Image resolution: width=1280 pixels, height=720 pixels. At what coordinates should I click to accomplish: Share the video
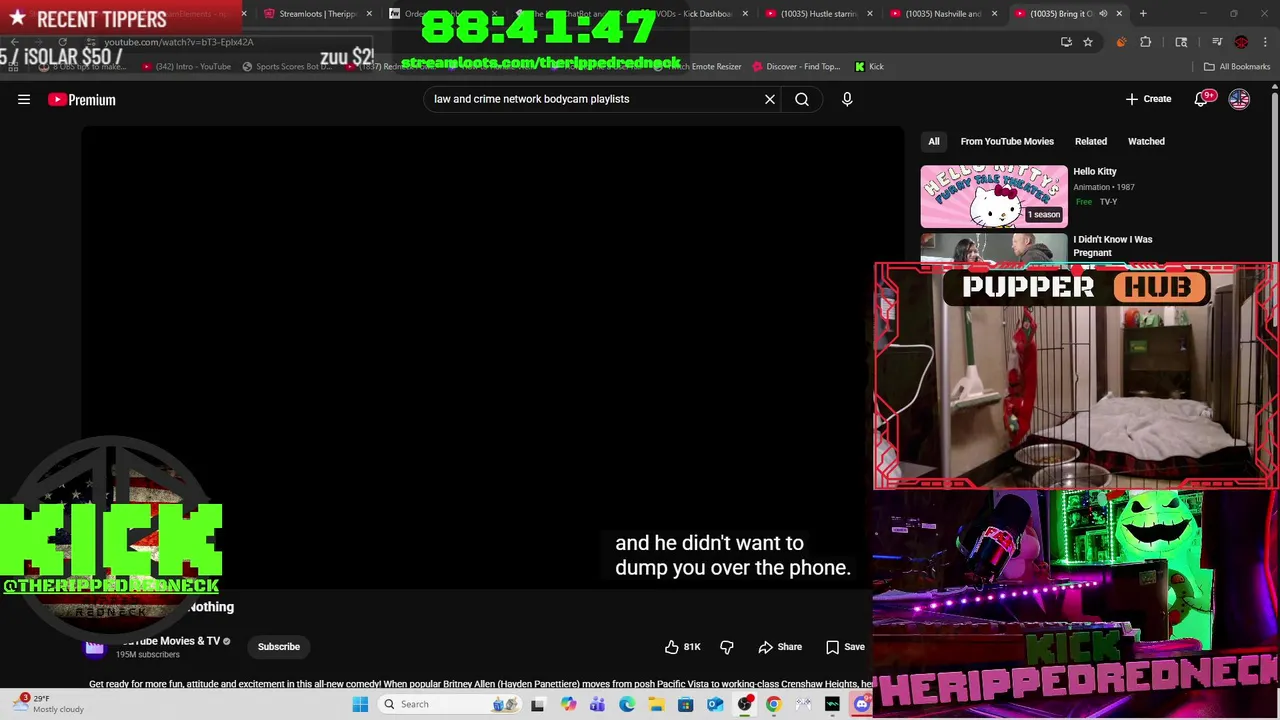tap(780, 647)
